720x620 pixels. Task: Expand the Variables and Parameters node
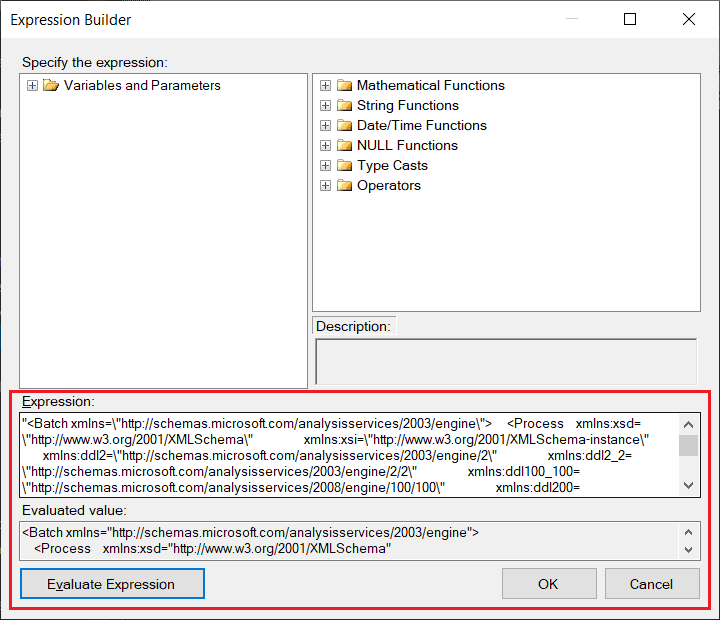coord(33,85)
